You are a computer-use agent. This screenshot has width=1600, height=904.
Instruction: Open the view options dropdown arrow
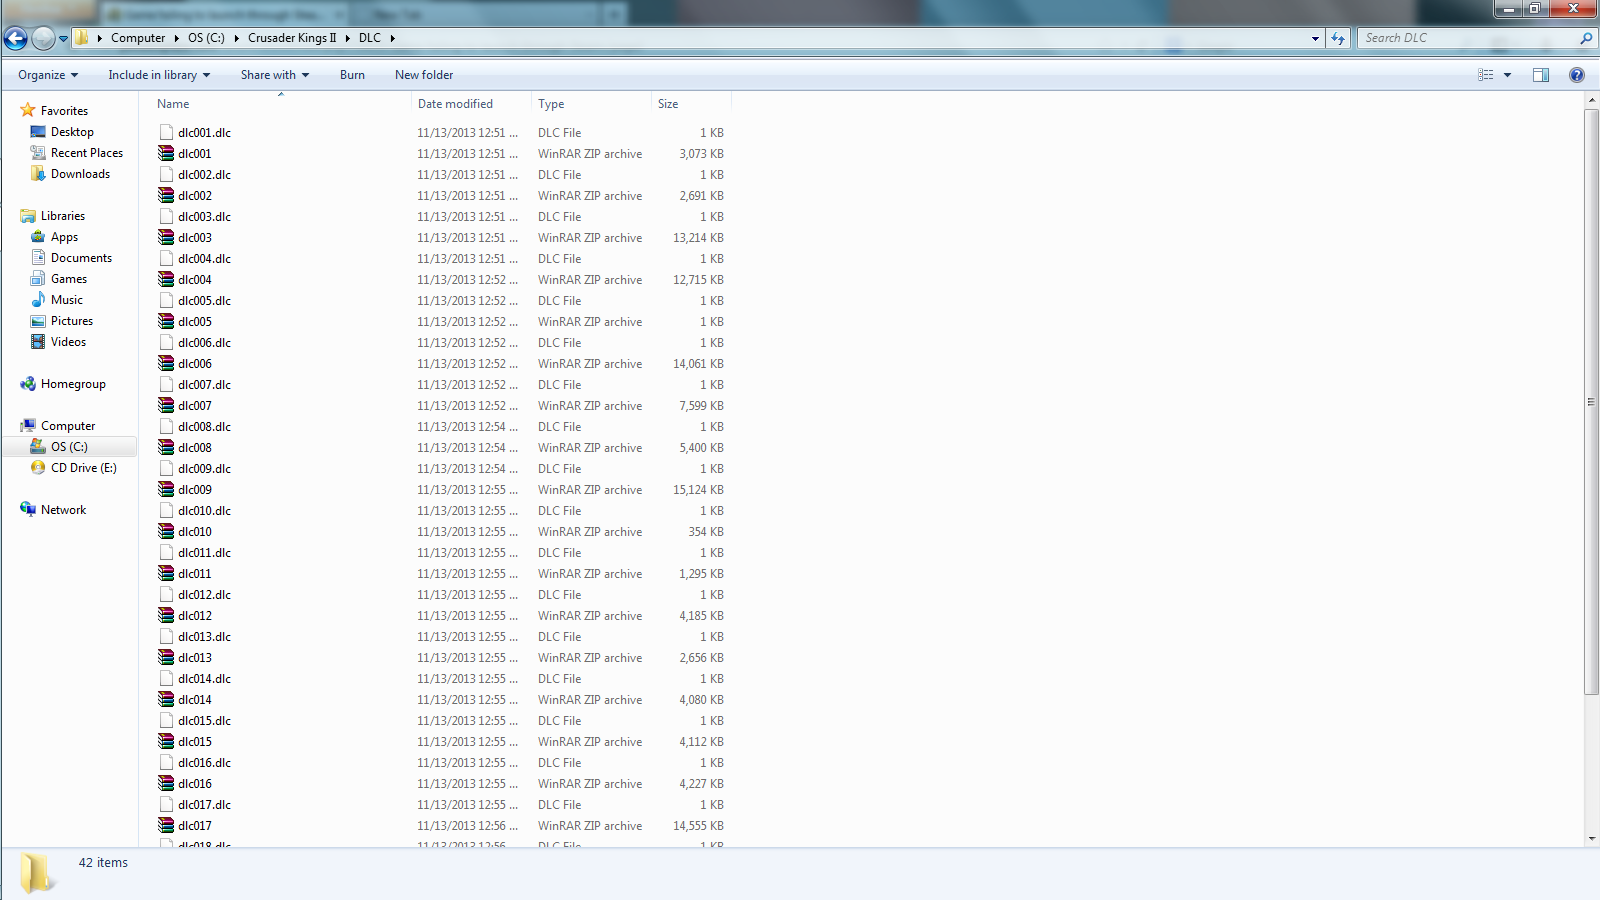1508,75
